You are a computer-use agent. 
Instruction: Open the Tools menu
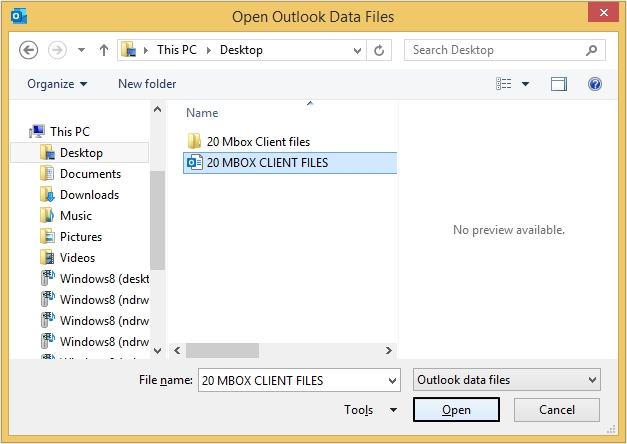point(371,410)
